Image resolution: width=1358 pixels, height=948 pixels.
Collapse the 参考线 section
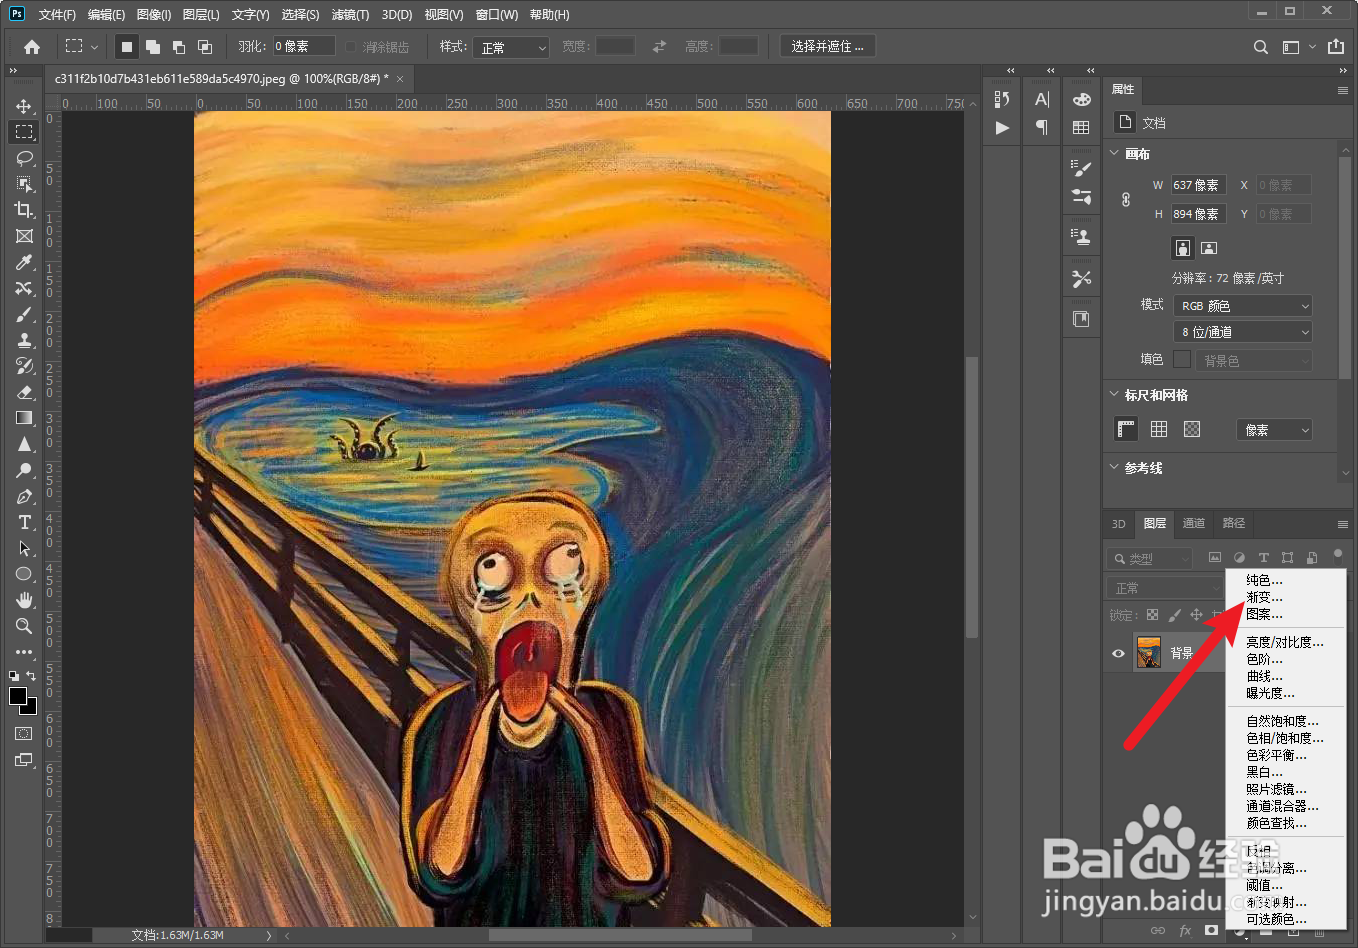coord(1115,467)
